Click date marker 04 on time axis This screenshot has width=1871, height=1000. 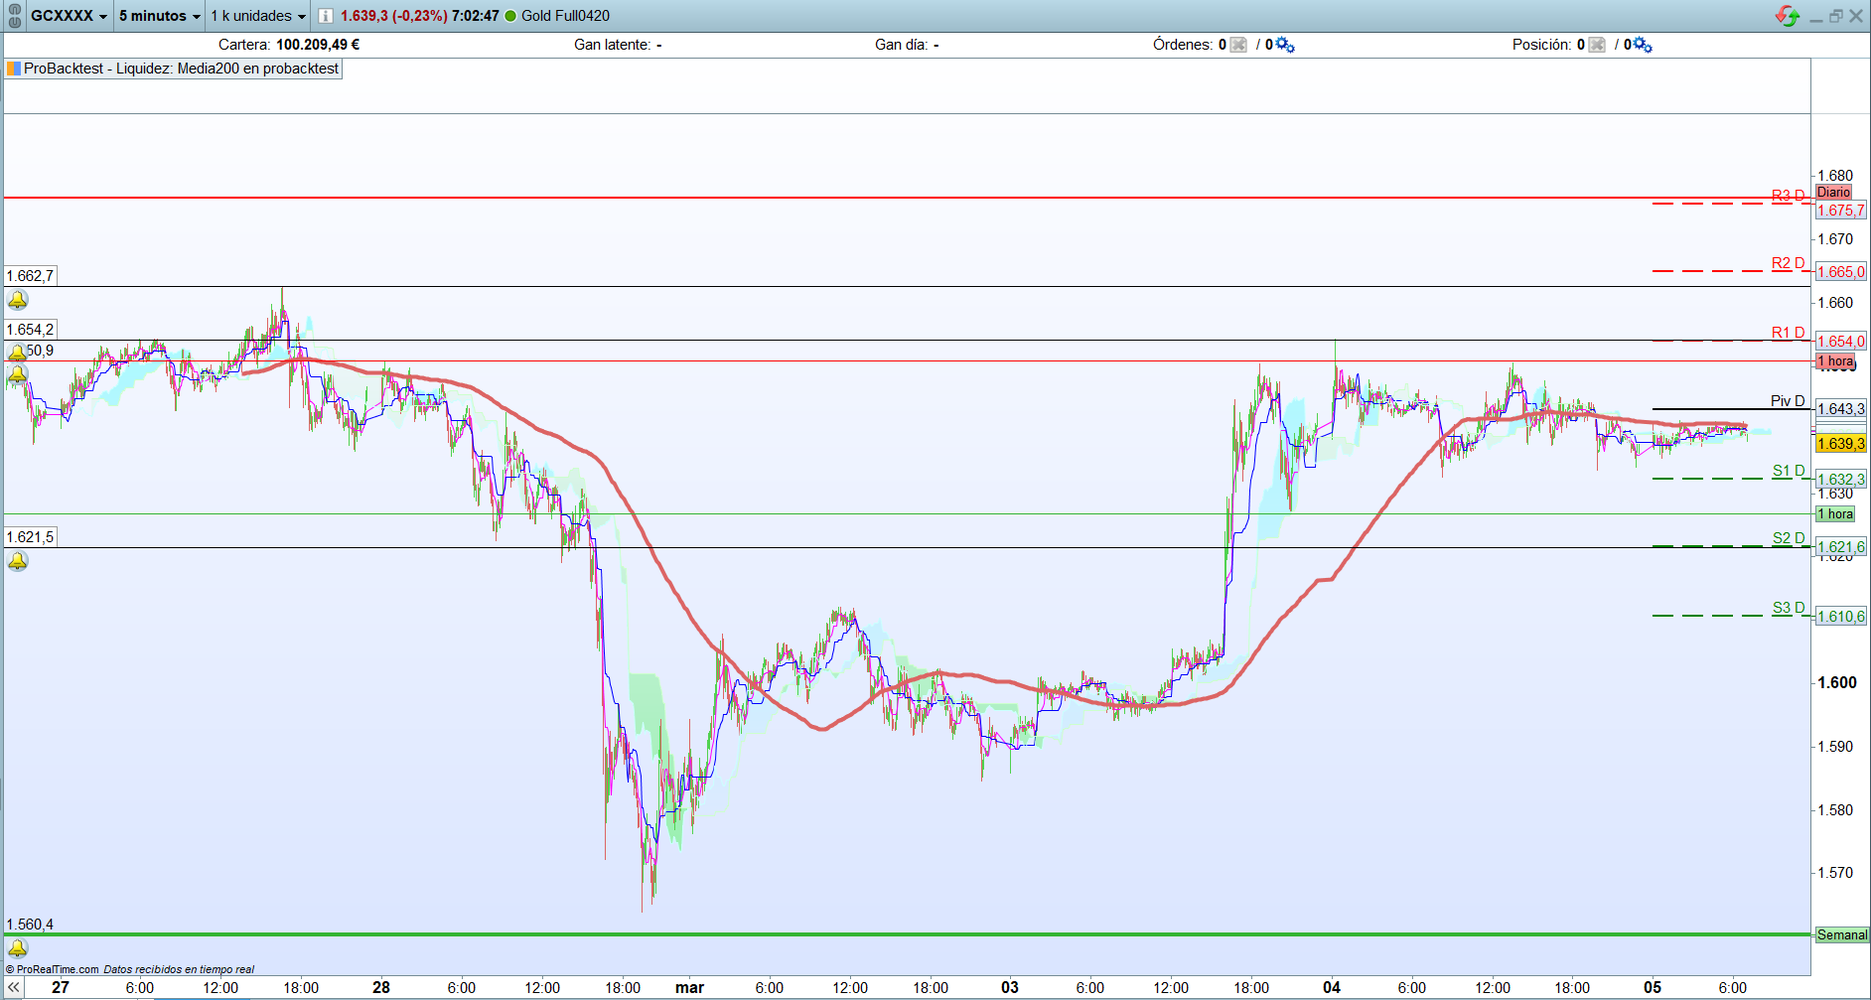tap(1331, 988)
